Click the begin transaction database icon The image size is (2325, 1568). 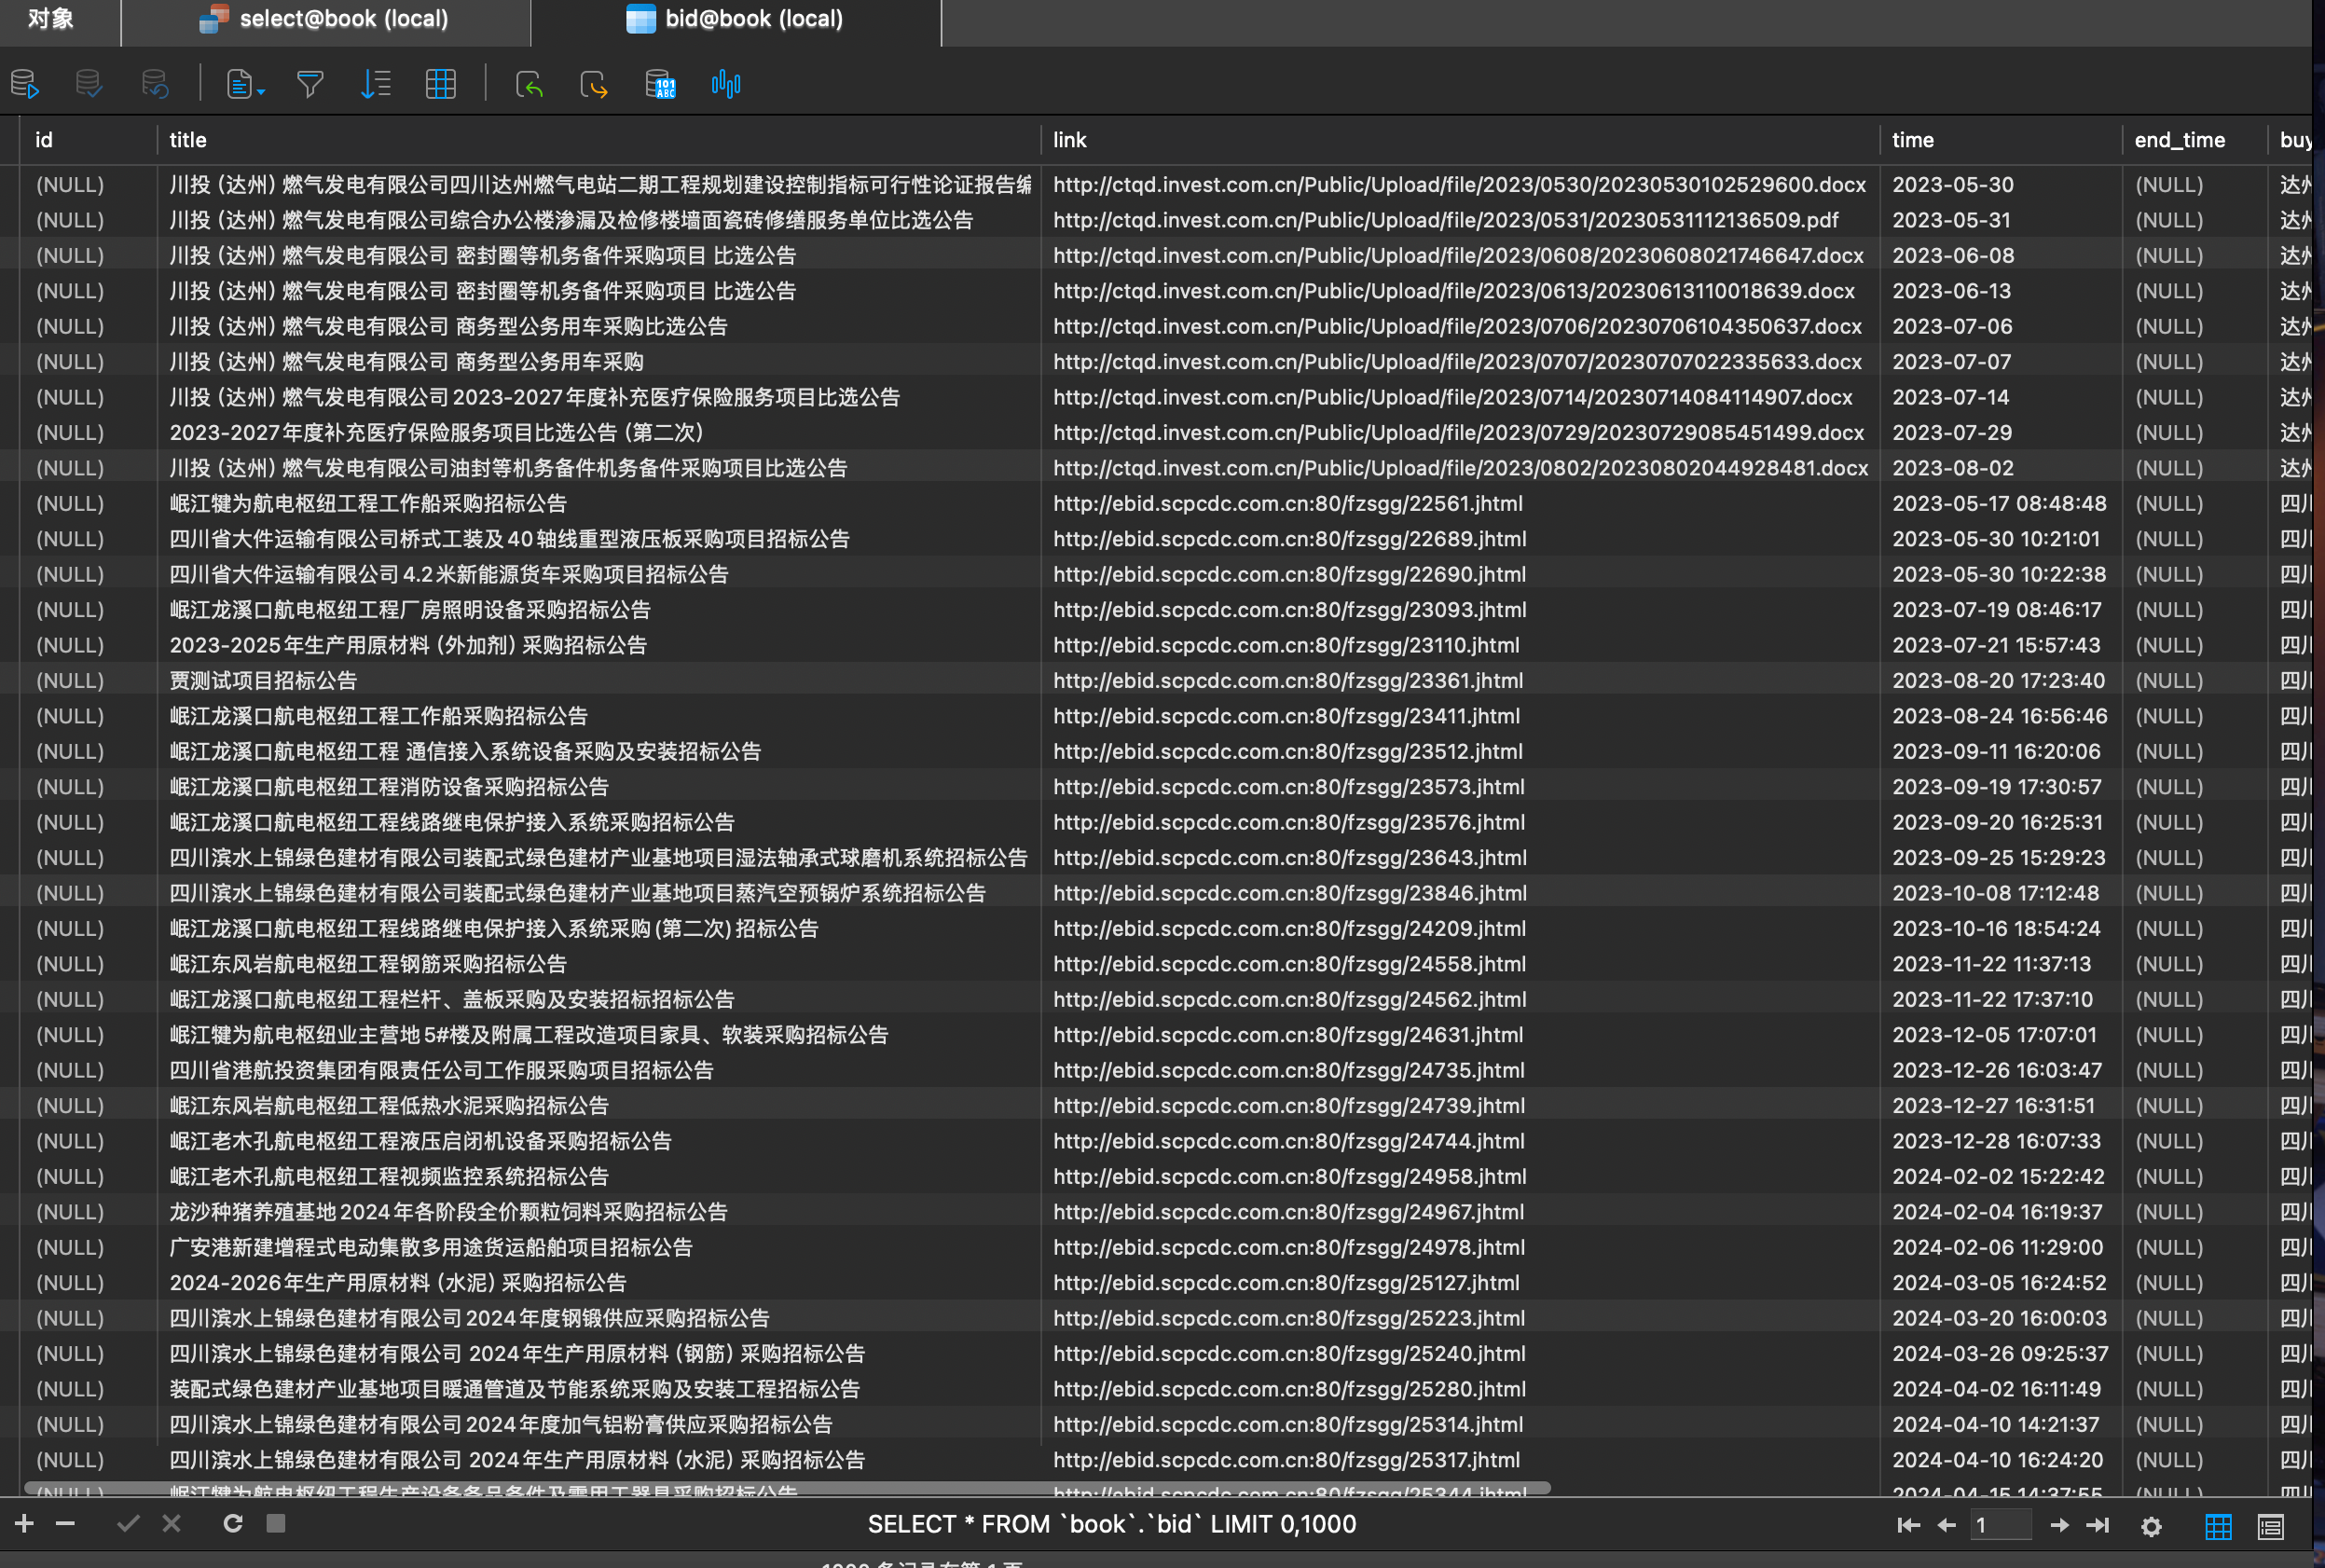coord(24,84)
